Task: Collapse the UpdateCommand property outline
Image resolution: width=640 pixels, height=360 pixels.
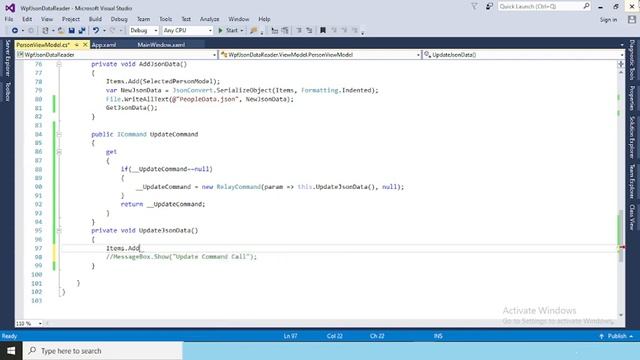Action: pos(59,134)
